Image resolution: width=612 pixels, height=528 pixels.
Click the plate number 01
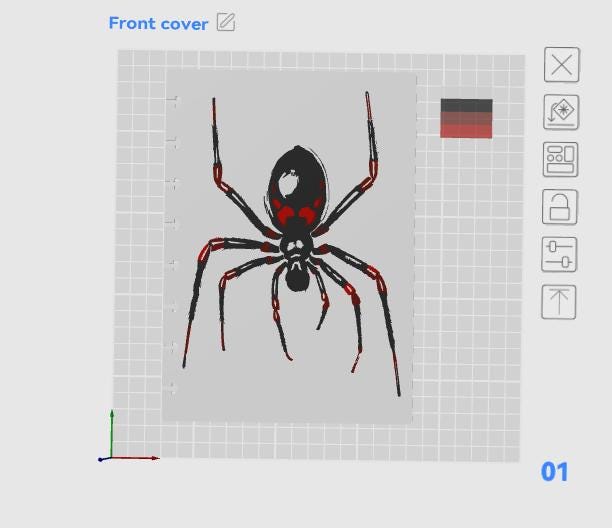point(555,472)
